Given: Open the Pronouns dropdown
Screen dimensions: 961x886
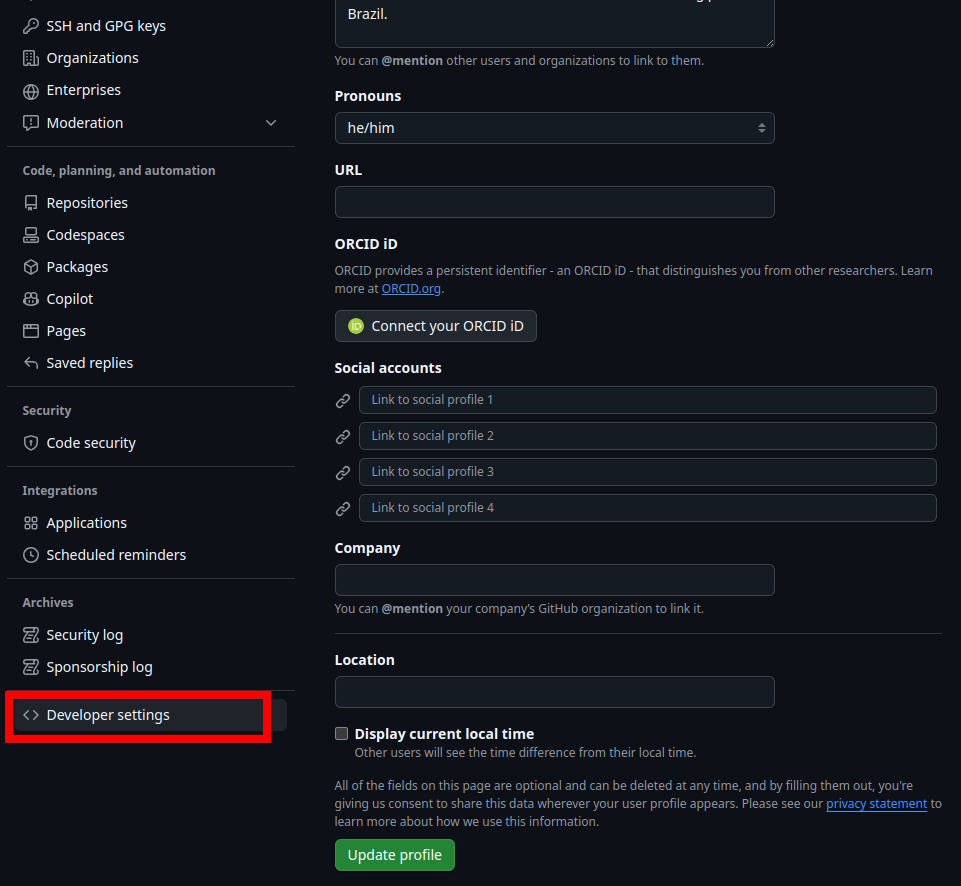Looking at the screenshot, I should coord(554,128).
